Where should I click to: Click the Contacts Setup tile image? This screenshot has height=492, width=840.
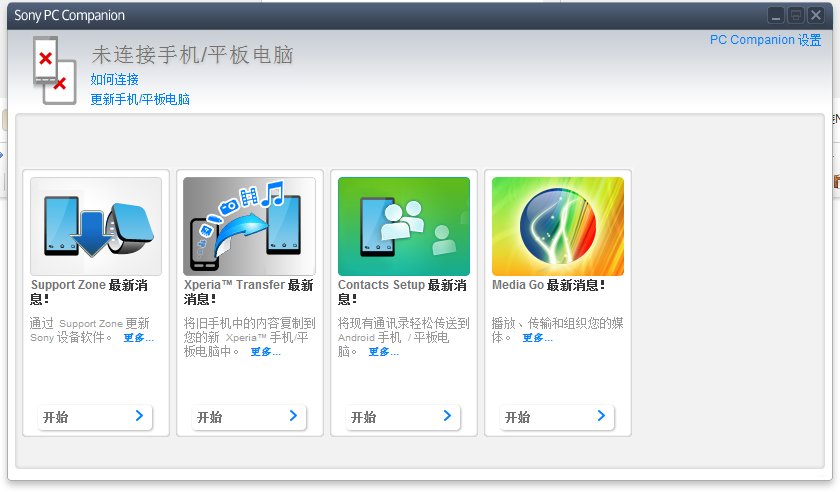click(x=403, y=226)
